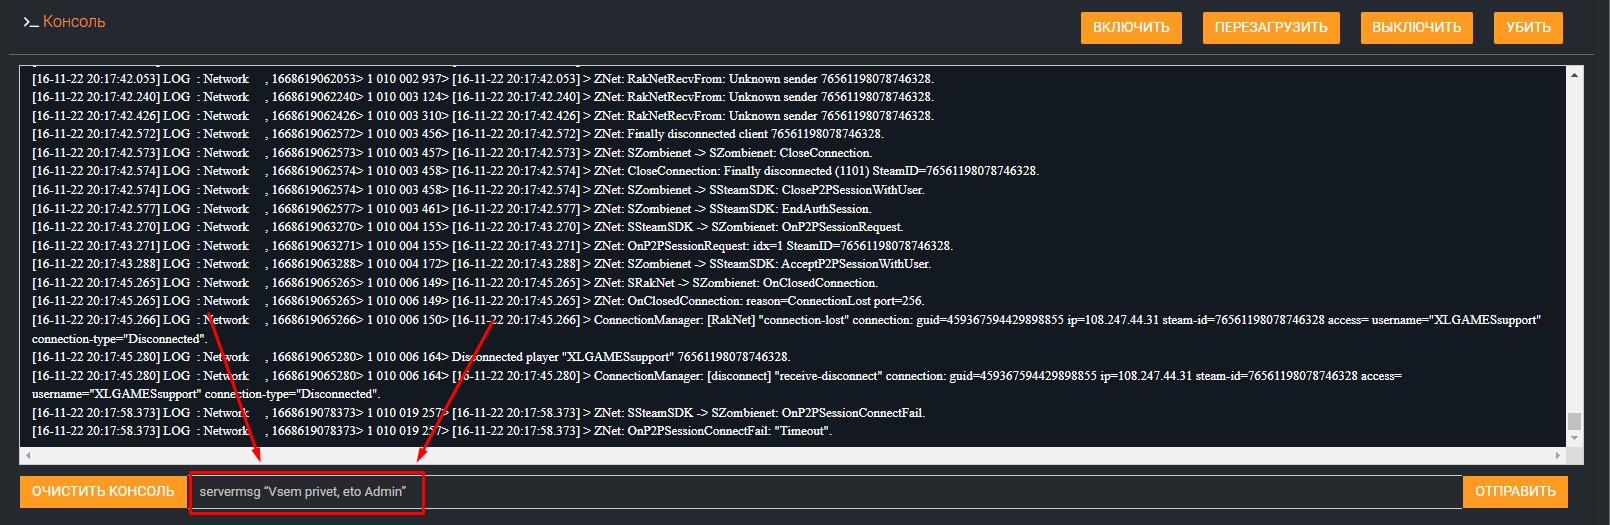Click the console's vertical scroll up arrow
Screen dimensions: 1610x525
click(x=1575, y=75)
